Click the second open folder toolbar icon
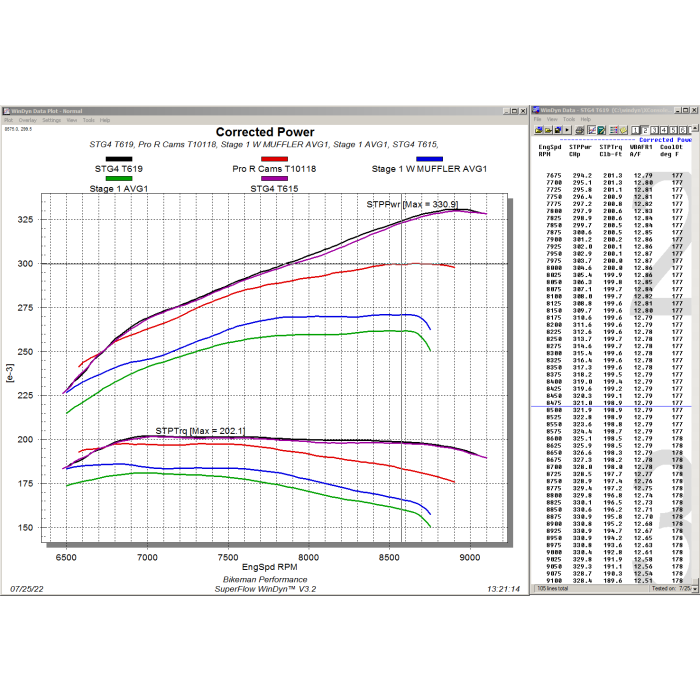700x700 pixels. (548, 130)
